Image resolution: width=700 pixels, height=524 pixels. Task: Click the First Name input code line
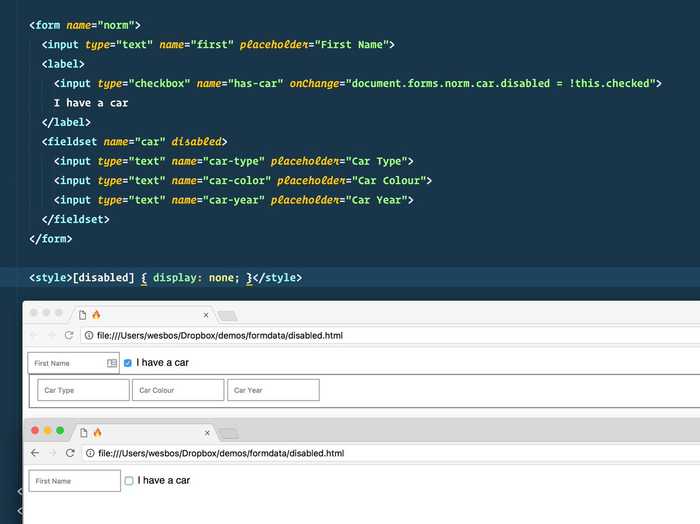218,45
